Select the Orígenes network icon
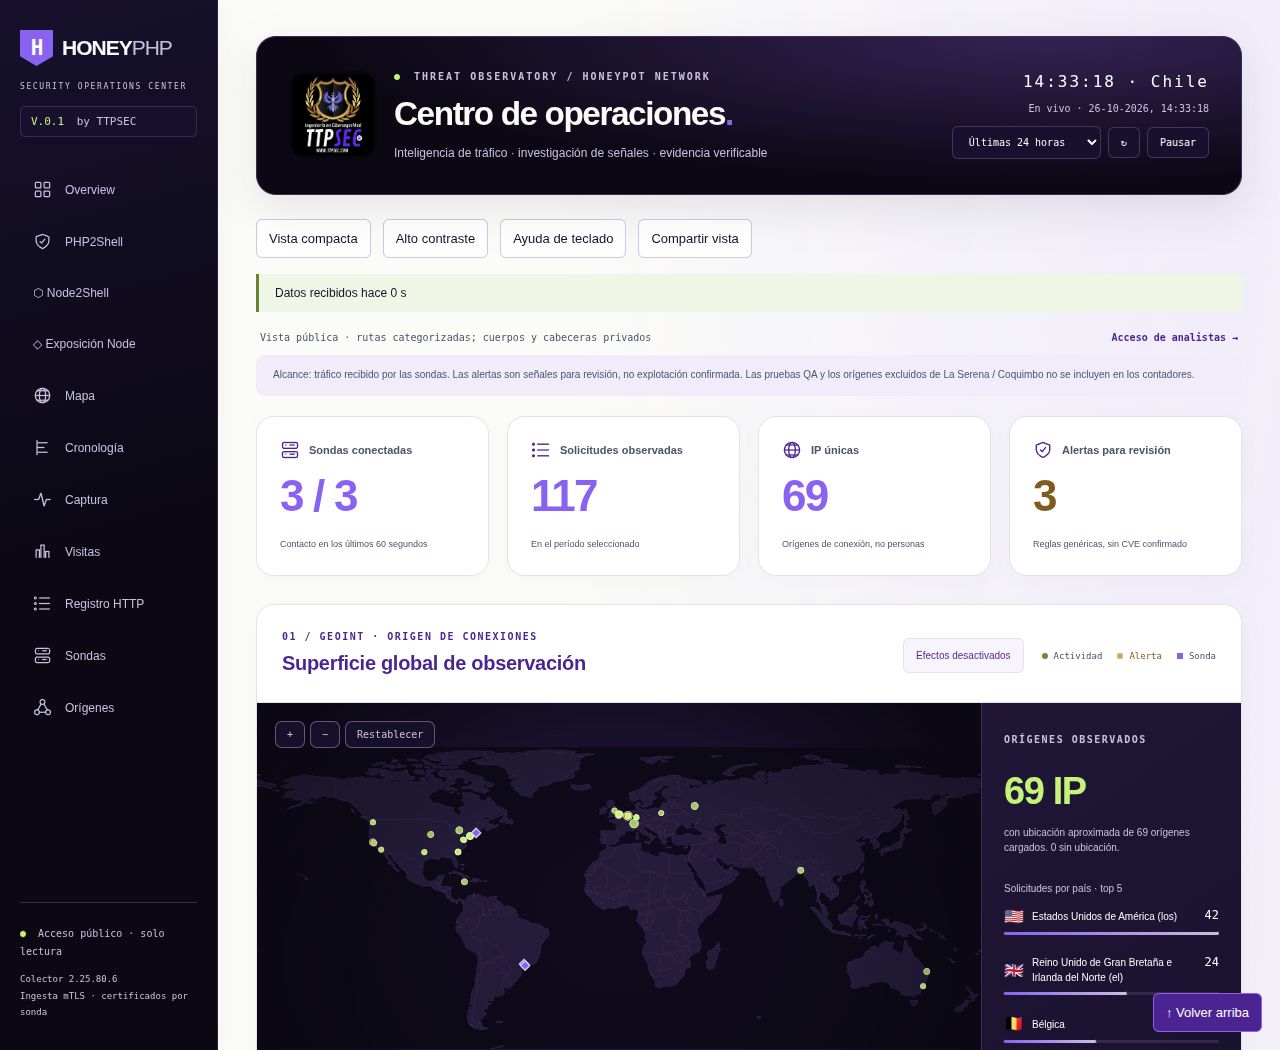Screen dimensions: 1280x1050 pyautogui.click(x=42, y=708)
